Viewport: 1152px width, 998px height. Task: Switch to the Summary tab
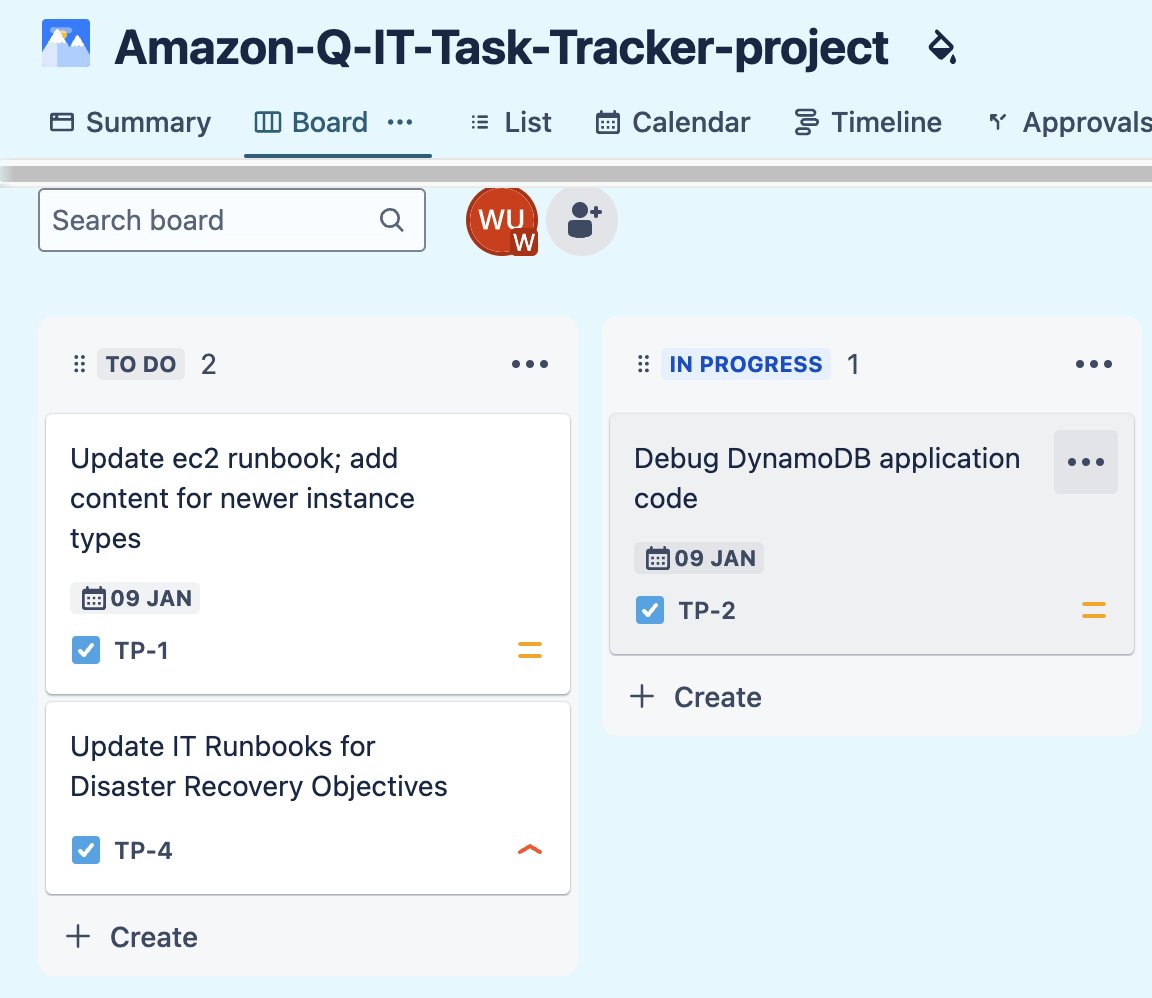pyautogui.click(x=130, y=122)
